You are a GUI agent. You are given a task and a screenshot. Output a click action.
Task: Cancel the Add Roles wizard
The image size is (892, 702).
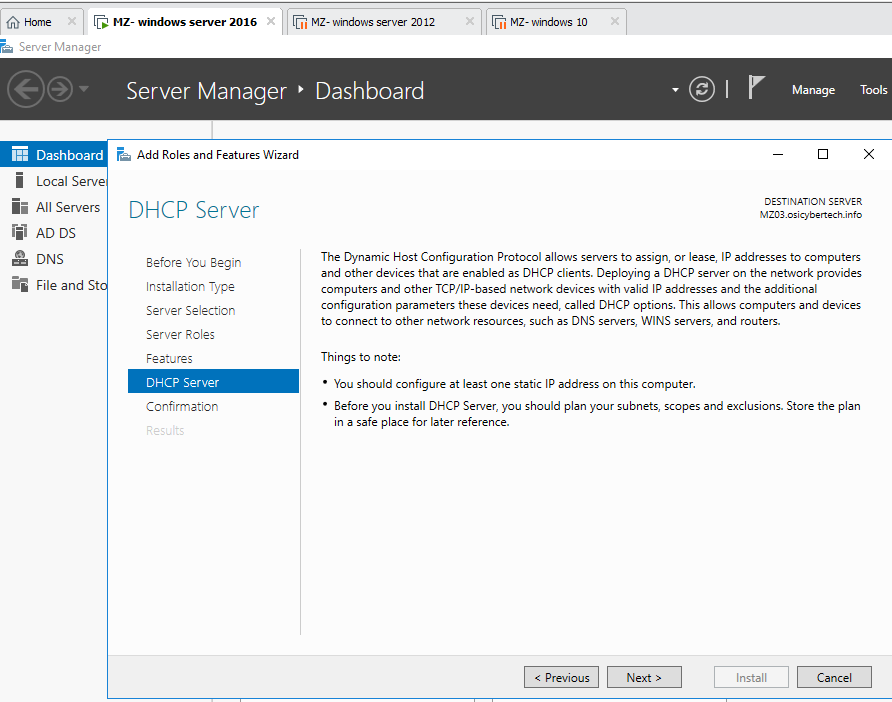point(834,677)
